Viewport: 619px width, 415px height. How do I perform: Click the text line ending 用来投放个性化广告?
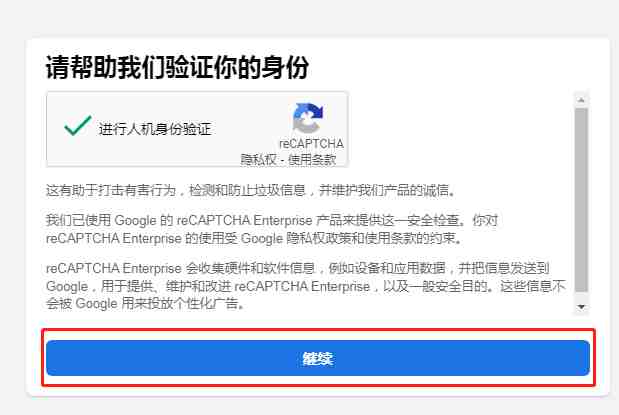point(145,304)
